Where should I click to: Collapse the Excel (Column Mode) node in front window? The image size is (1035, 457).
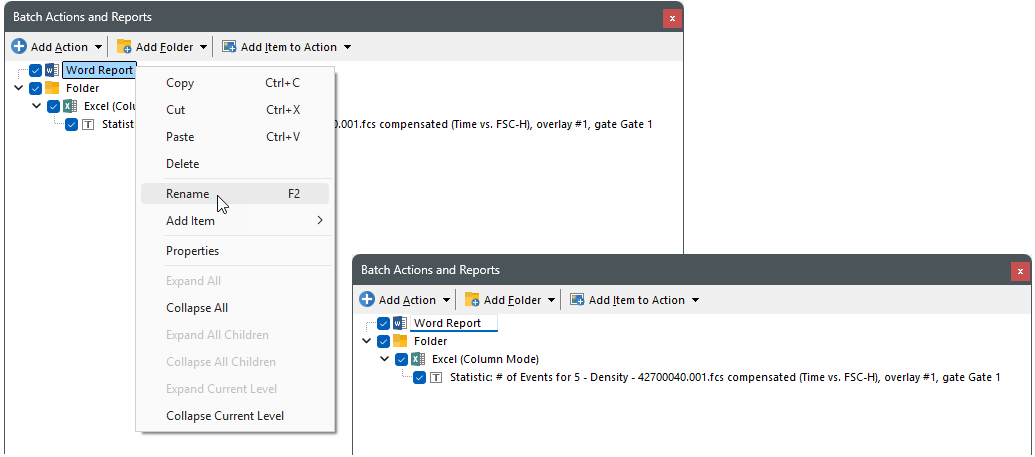tap(385, 359)
